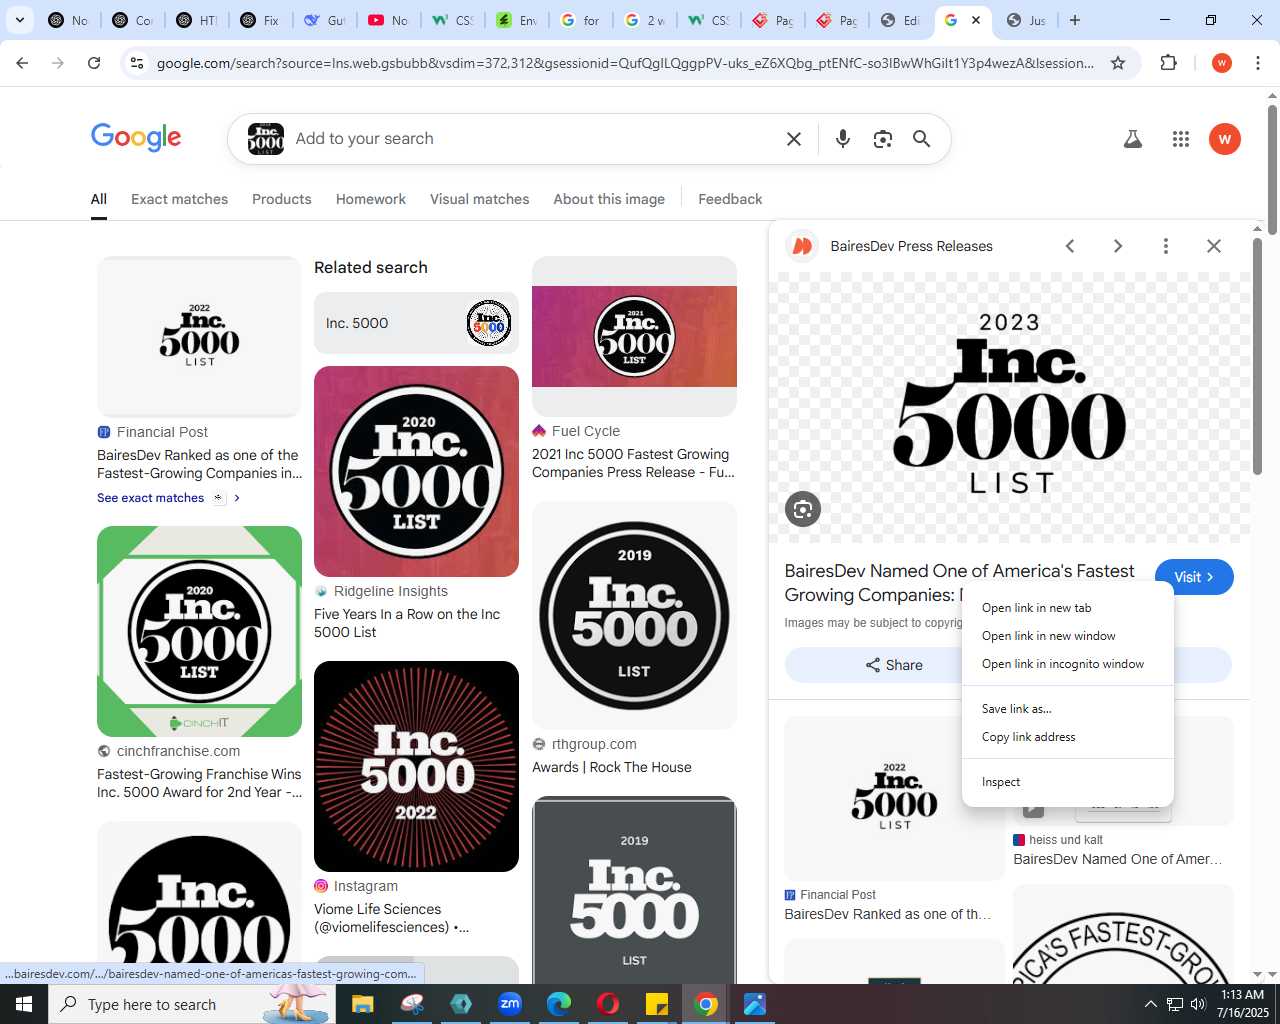The height and width of the screenshot is (1024, 1280).
Task: Click See exact matches link
Action: click(x=151, y=498)
